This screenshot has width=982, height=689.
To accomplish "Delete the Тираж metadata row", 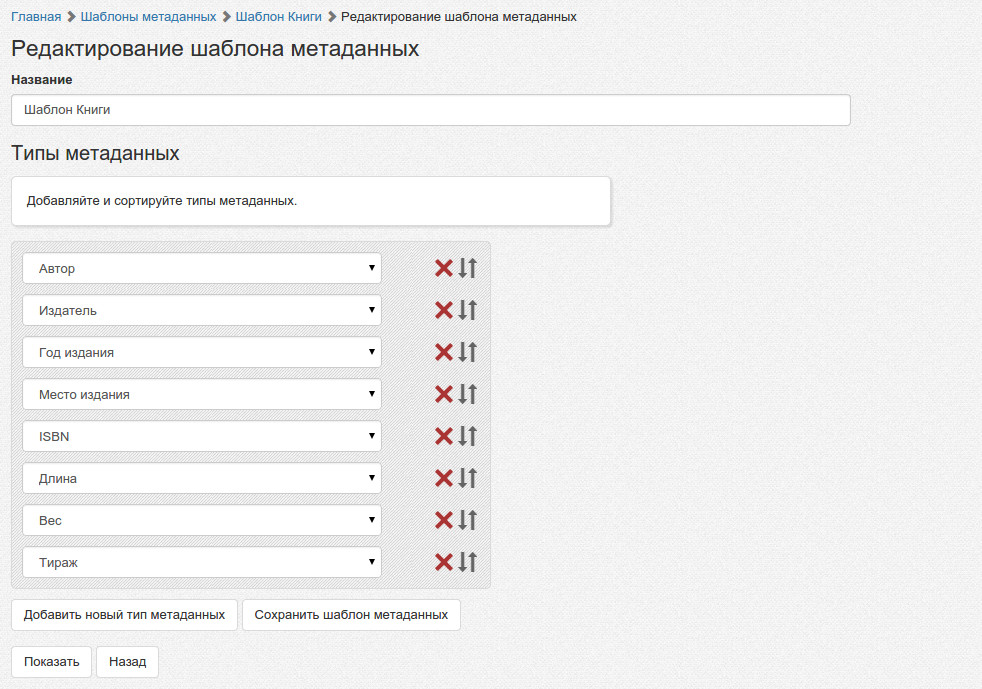I will [444, 562].
